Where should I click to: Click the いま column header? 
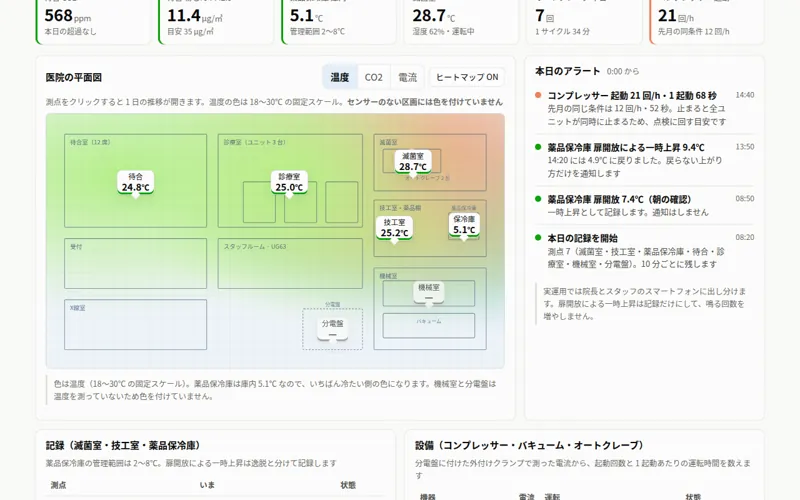click(x=207, y=485)
